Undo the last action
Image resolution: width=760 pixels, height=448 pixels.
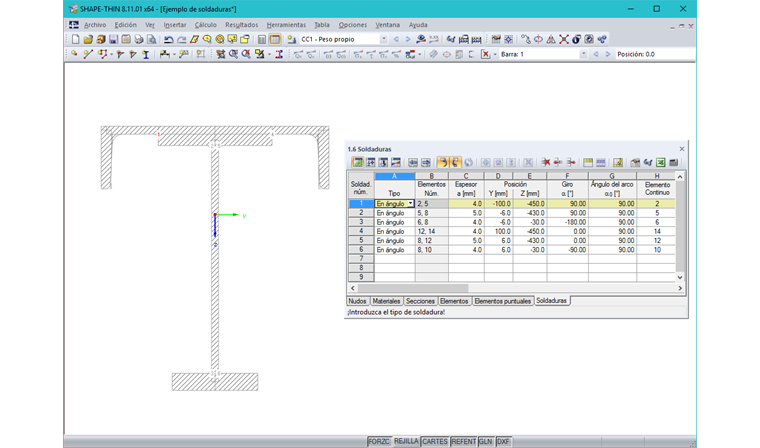click(168, 39)
